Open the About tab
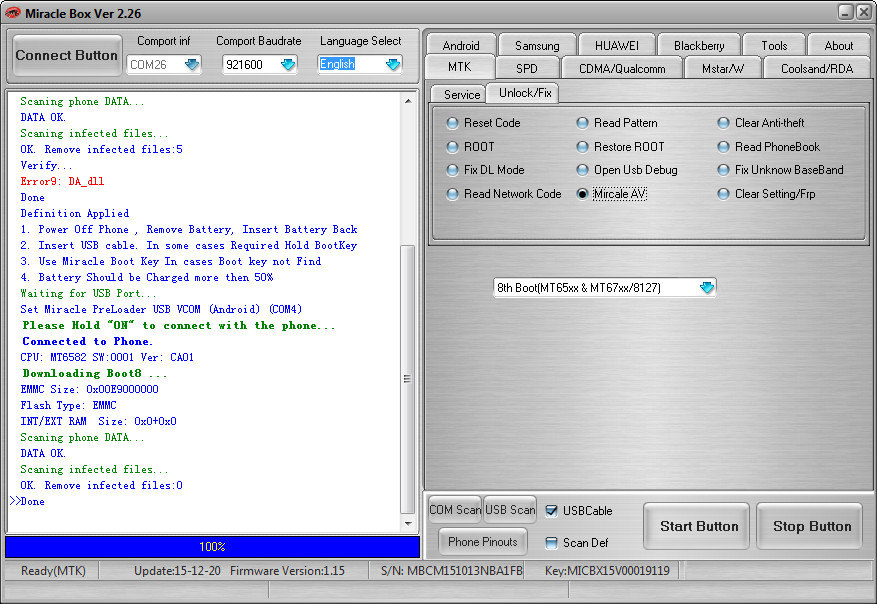Viewport: 877px width, 604px height. point(838,45)
